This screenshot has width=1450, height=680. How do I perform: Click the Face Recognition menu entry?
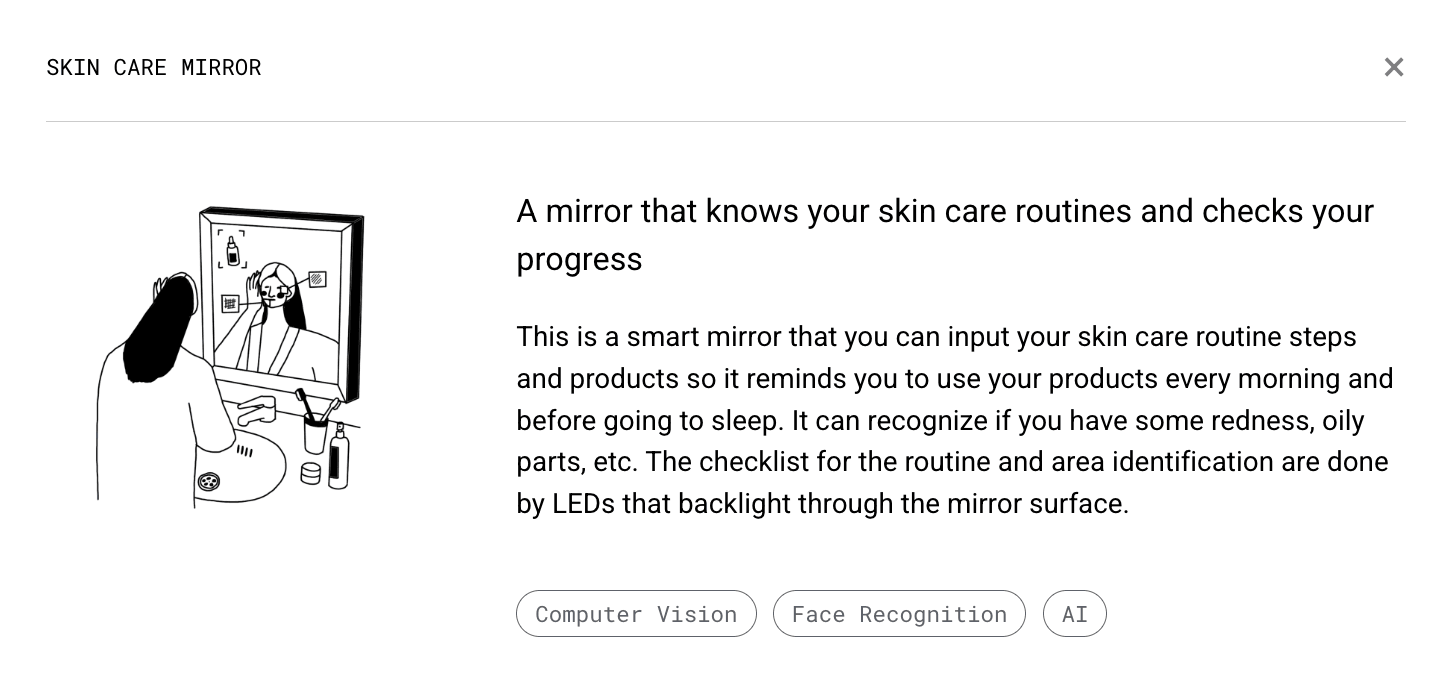tap(898, 613)
